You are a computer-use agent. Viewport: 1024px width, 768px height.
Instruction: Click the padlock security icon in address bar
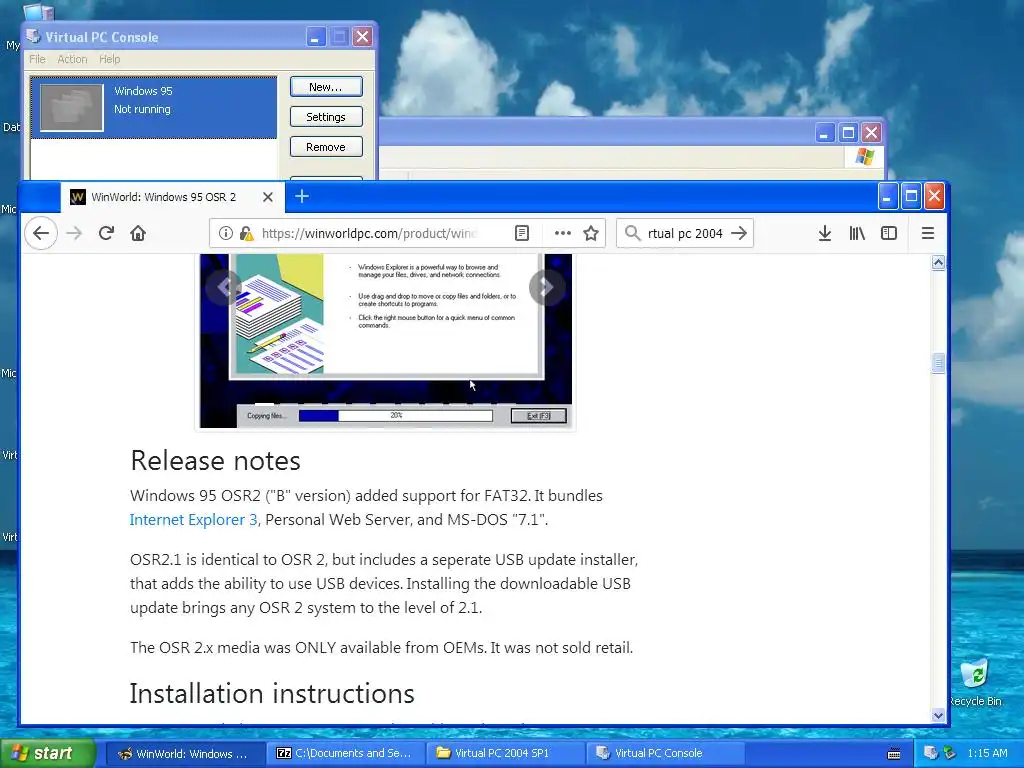click(246, 233)
